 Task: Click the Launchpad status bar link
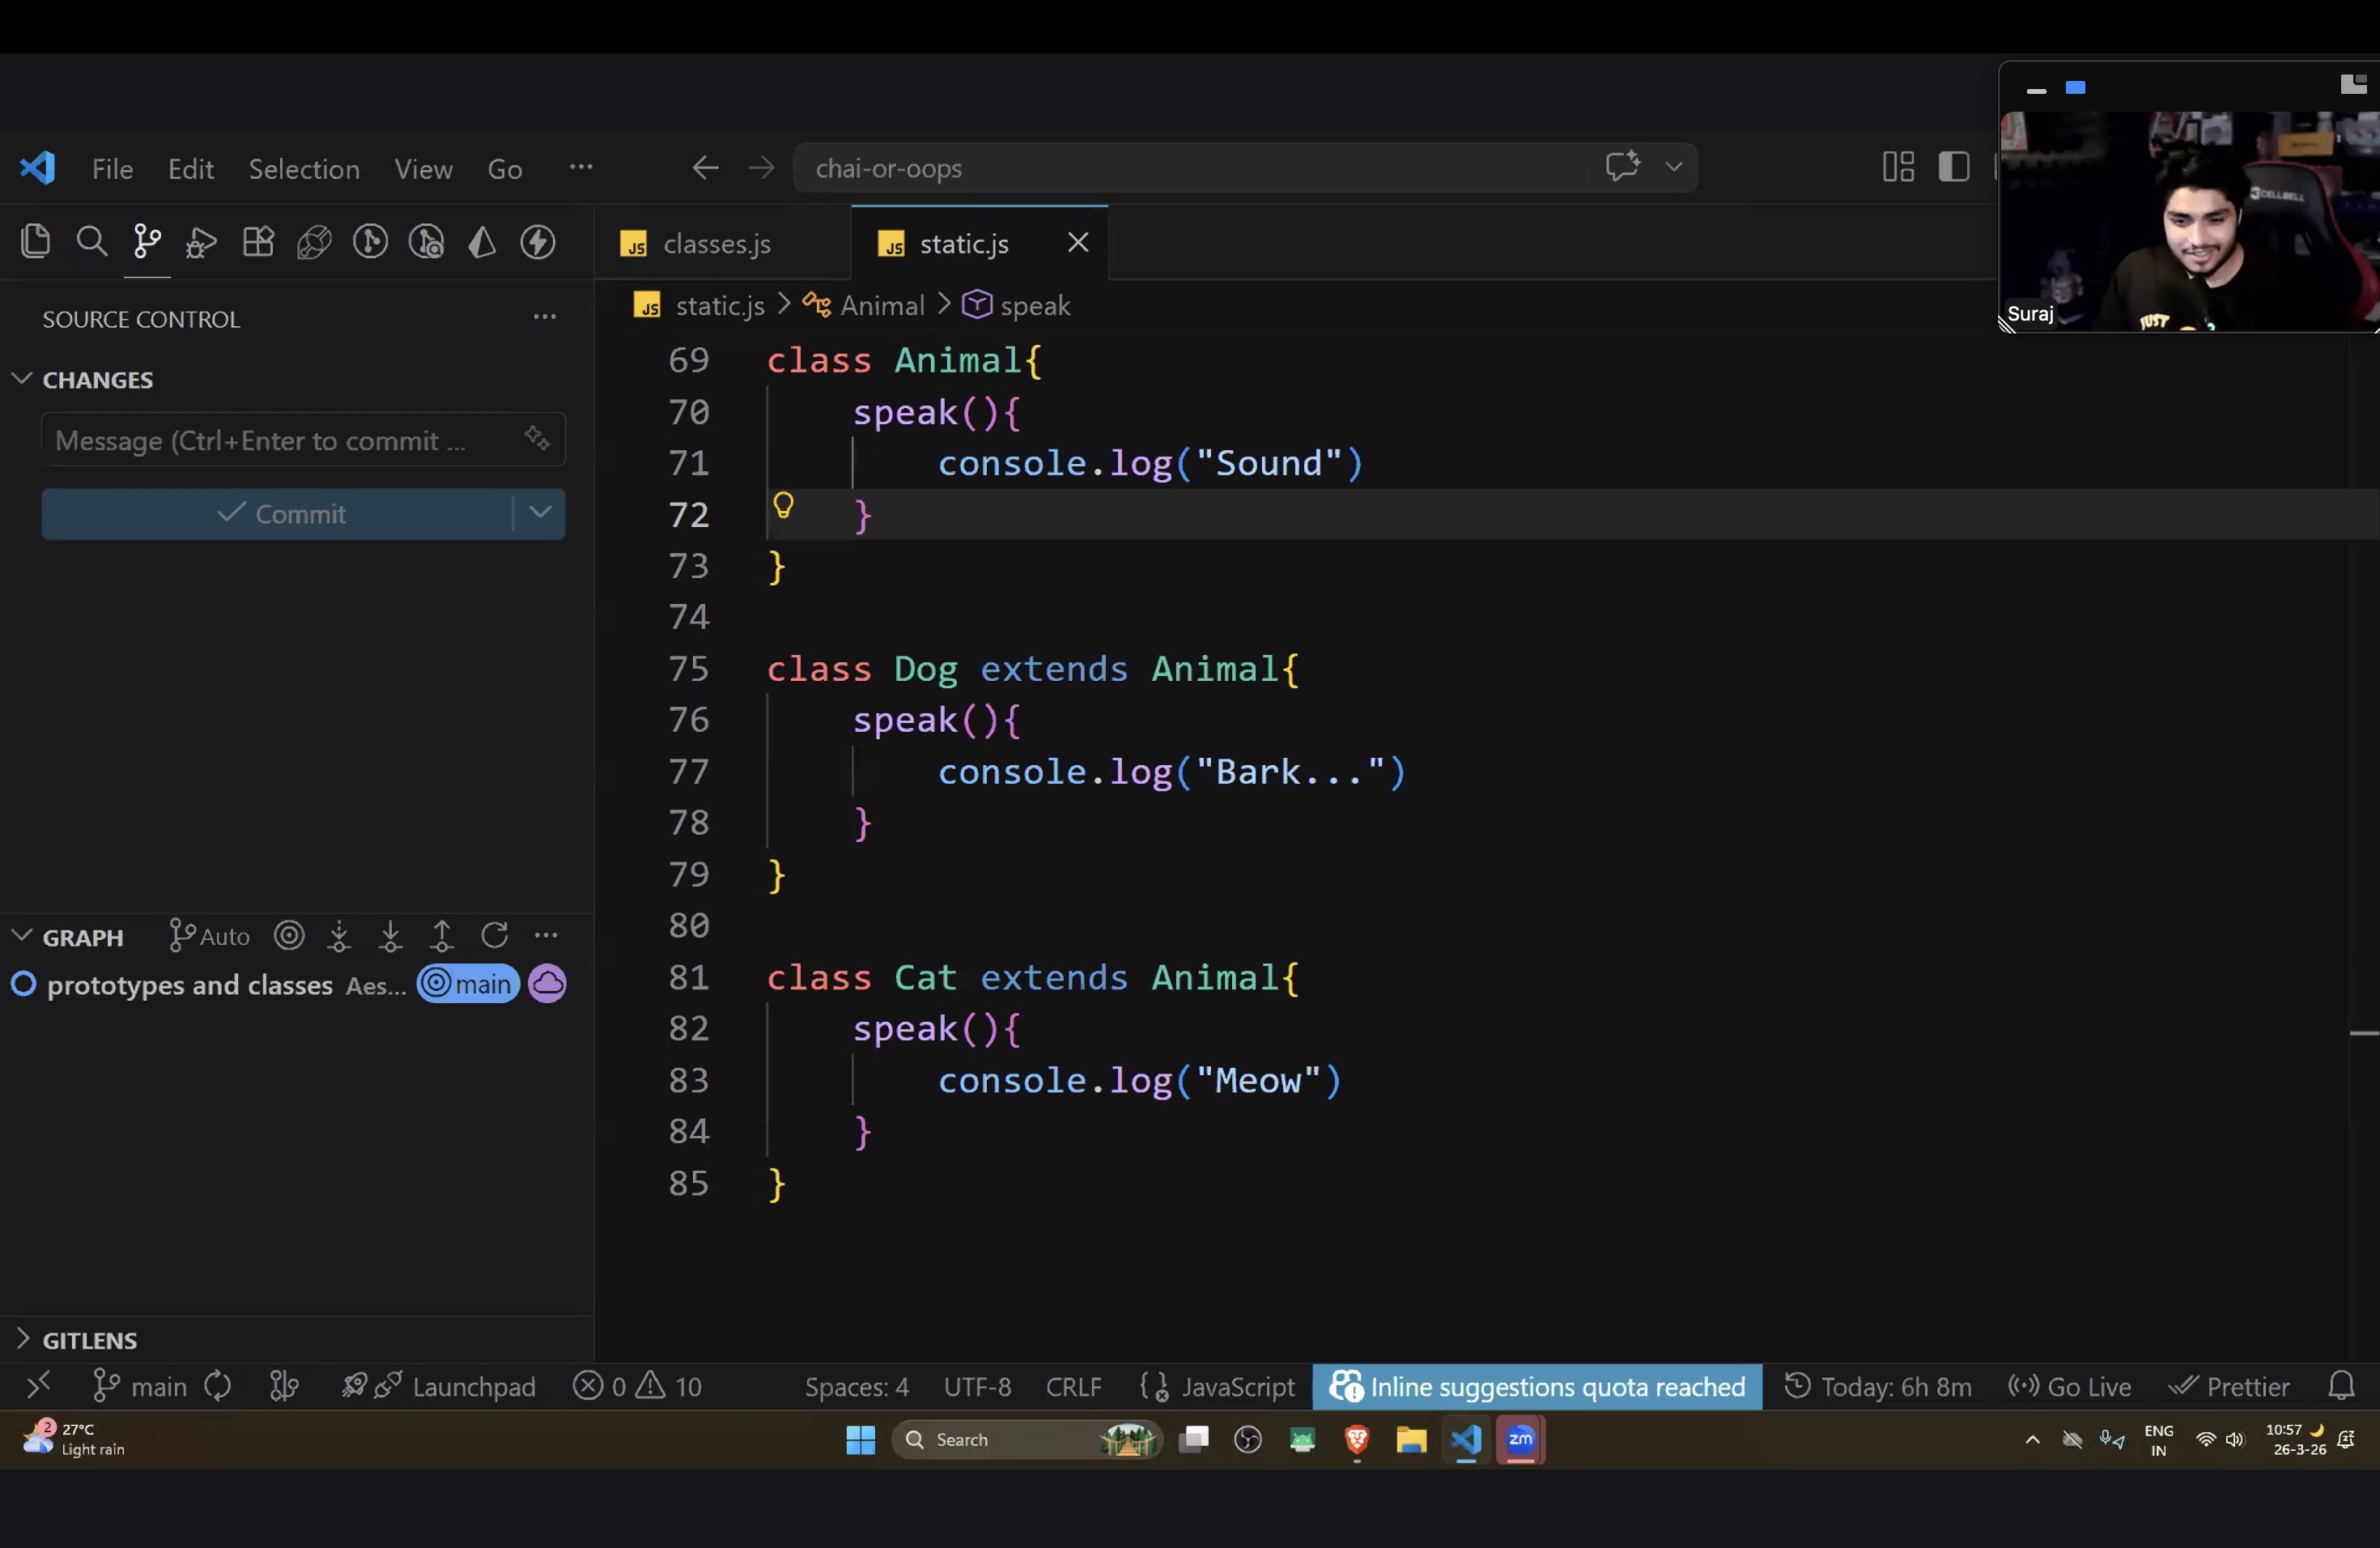(x=473, y=1387)
